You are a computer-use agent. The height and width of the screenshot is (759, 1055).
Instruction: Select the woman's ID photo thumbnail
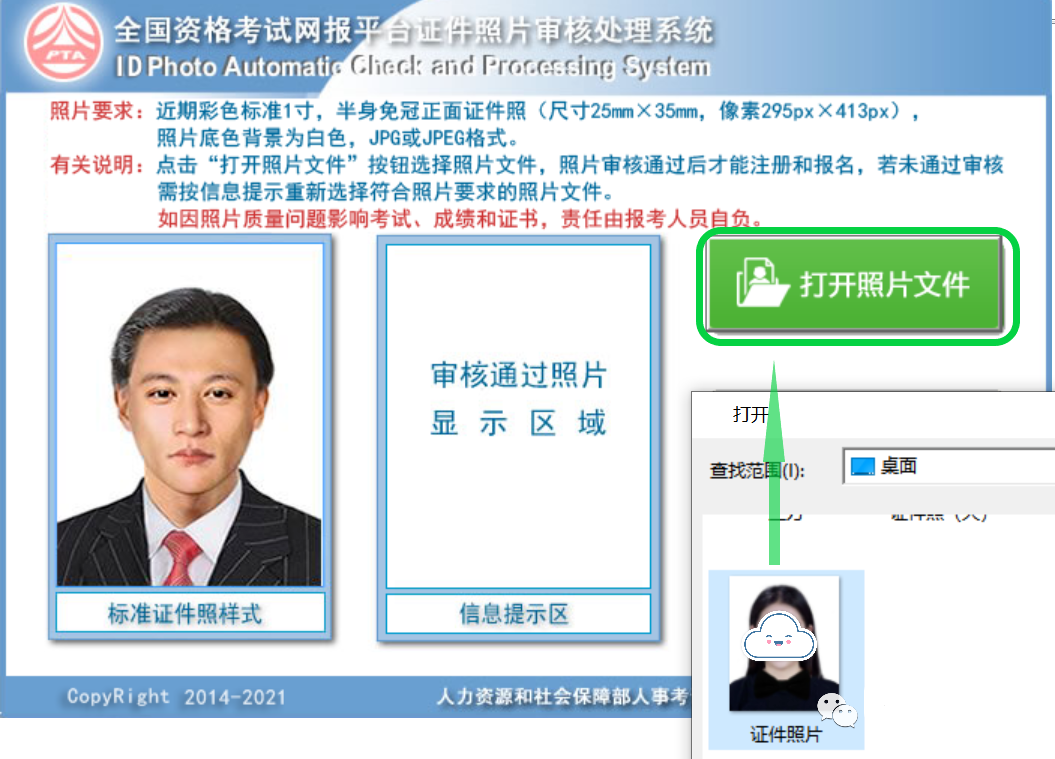click(x=783, y=643)
